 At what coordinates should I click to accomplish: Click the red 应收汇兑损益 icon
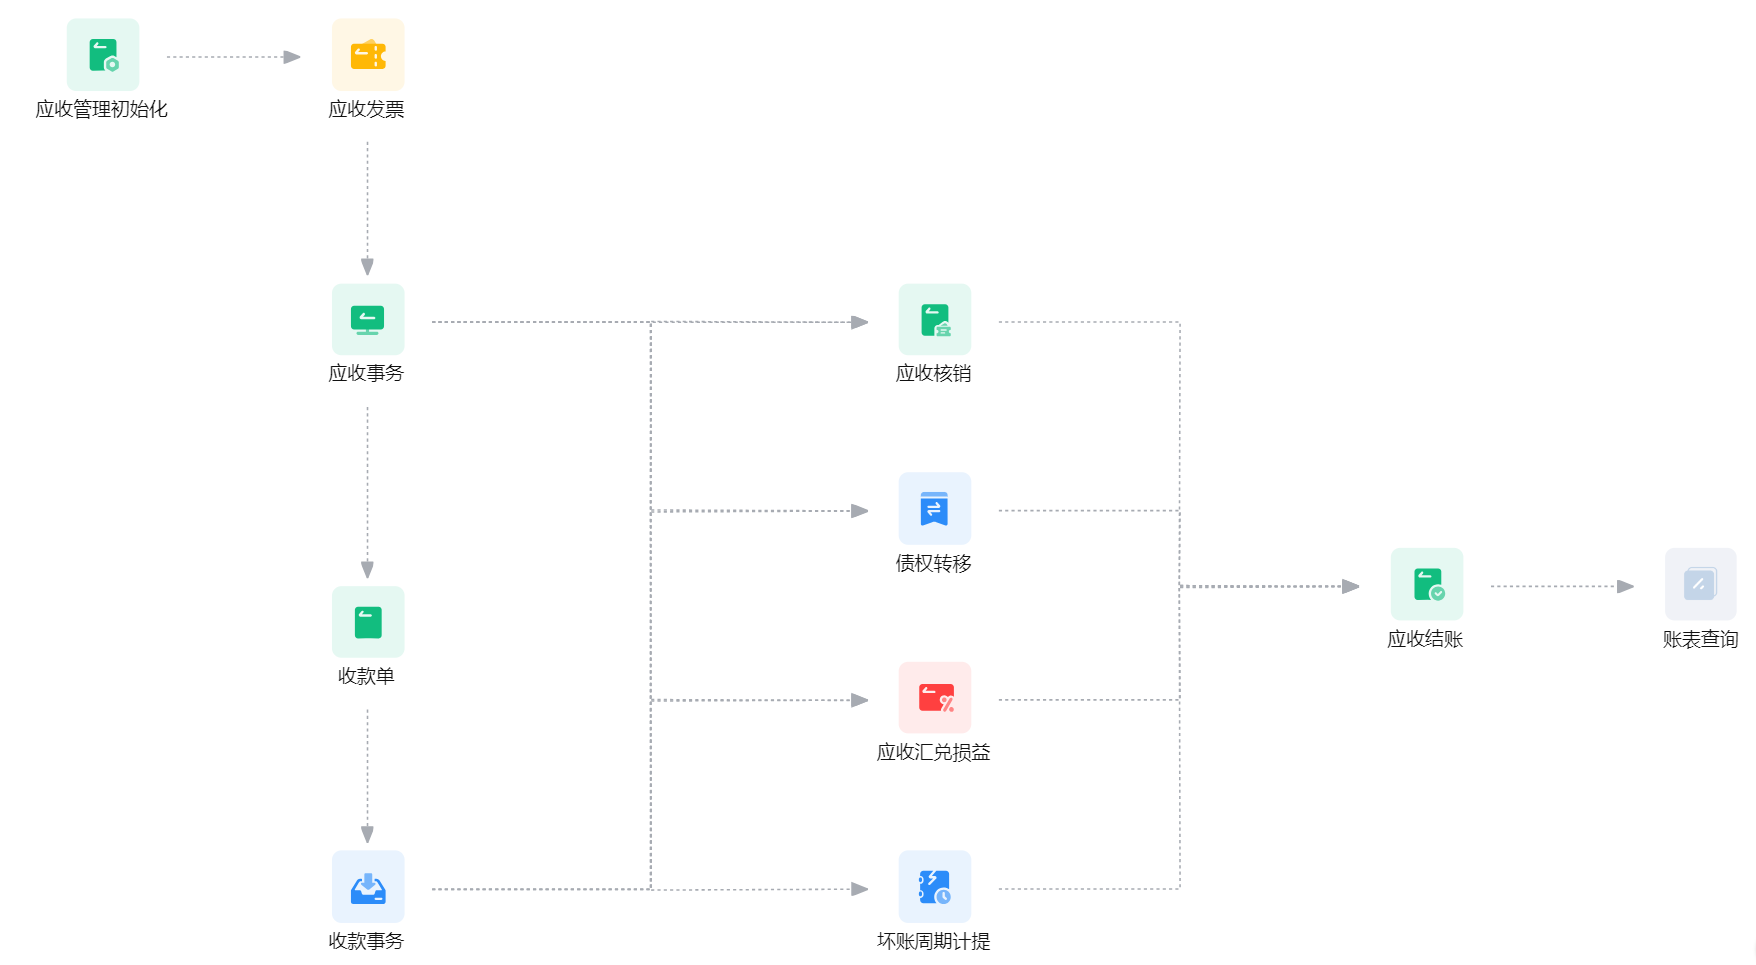935,698
